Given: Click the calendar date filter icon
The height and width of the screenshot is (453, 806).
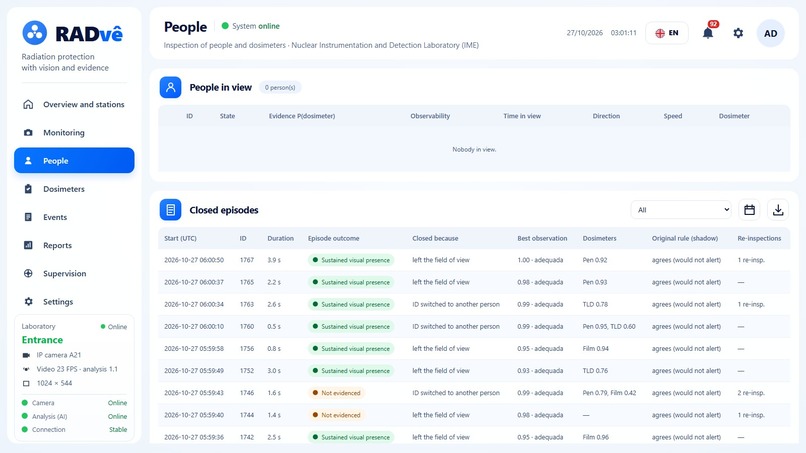Looking at the screenshot, I should [x=749, y=210].
